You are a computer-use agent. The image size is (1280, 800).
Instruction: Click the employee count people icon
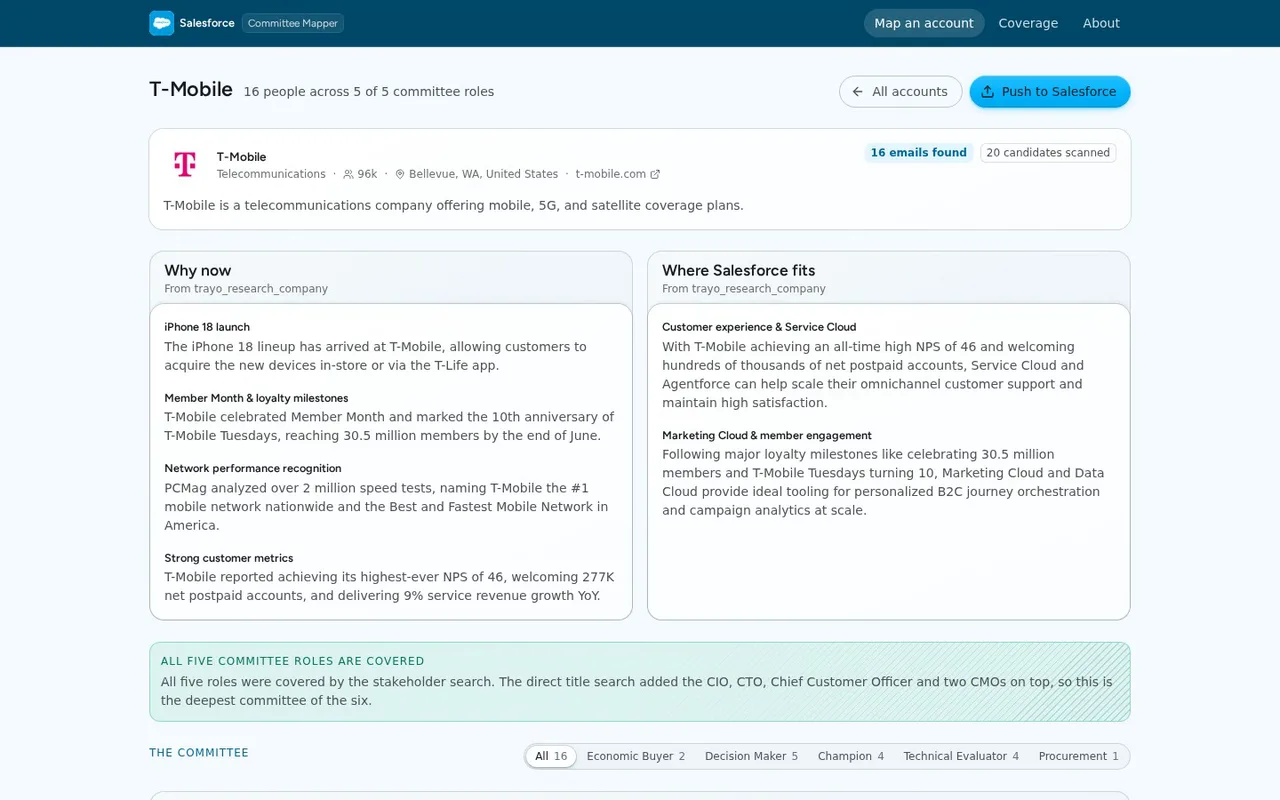348,174
